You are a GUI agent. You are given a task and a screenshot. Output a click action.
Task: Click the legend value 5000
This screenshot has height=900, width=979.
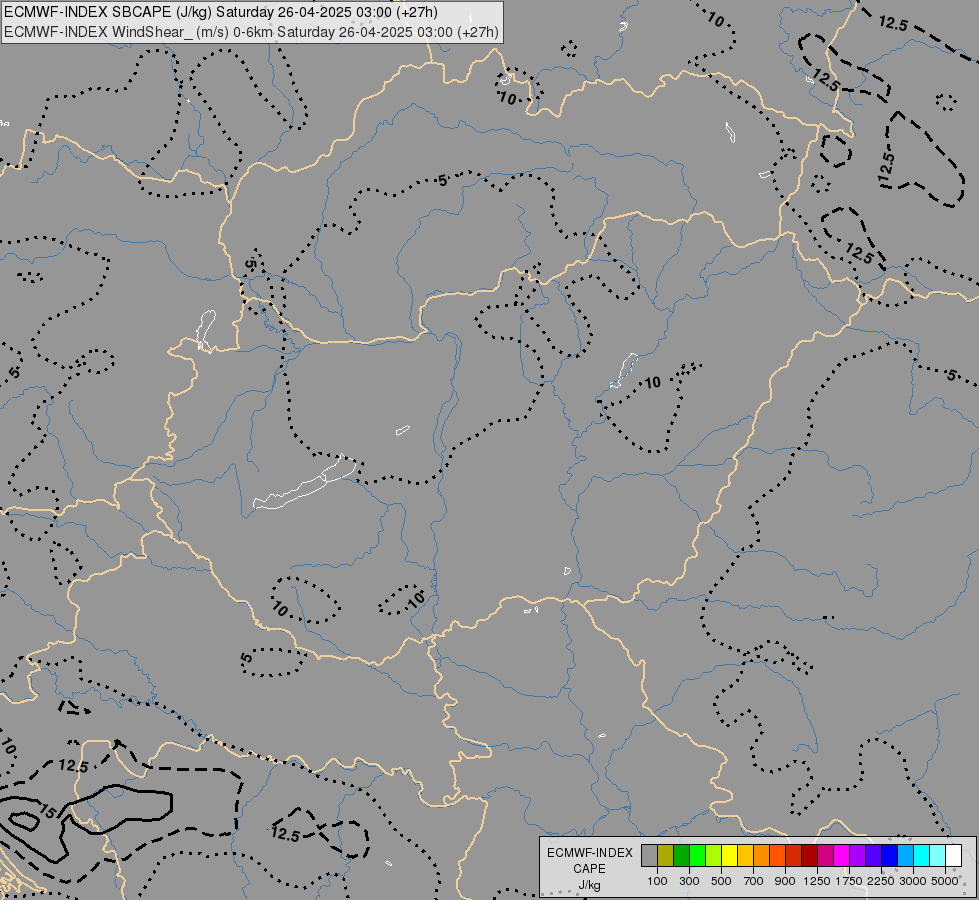945,881
